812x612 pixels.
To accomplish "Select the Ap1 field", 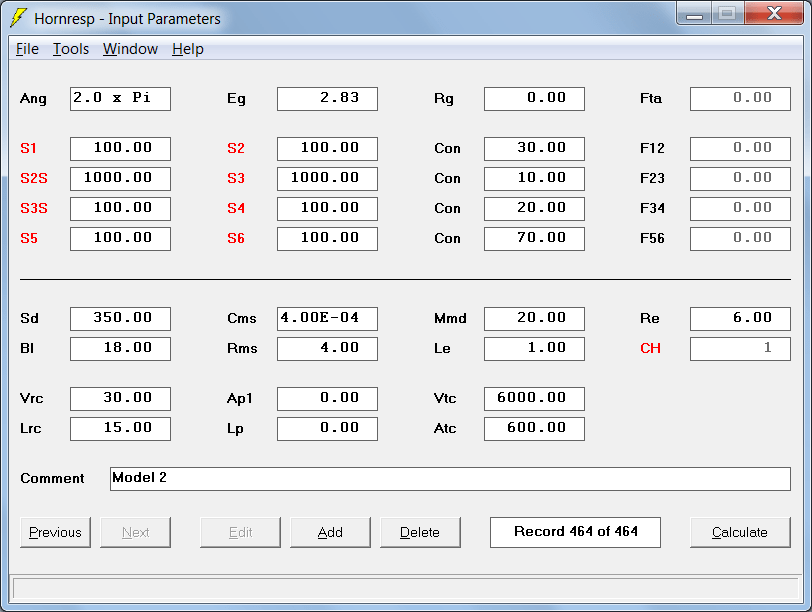I will point(327,399).
